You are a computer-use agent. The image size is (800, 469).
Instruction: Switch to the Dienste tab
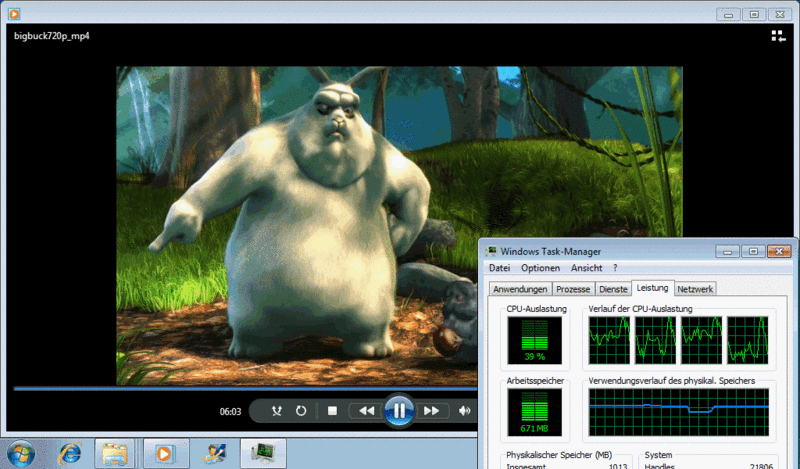[613, 289]
